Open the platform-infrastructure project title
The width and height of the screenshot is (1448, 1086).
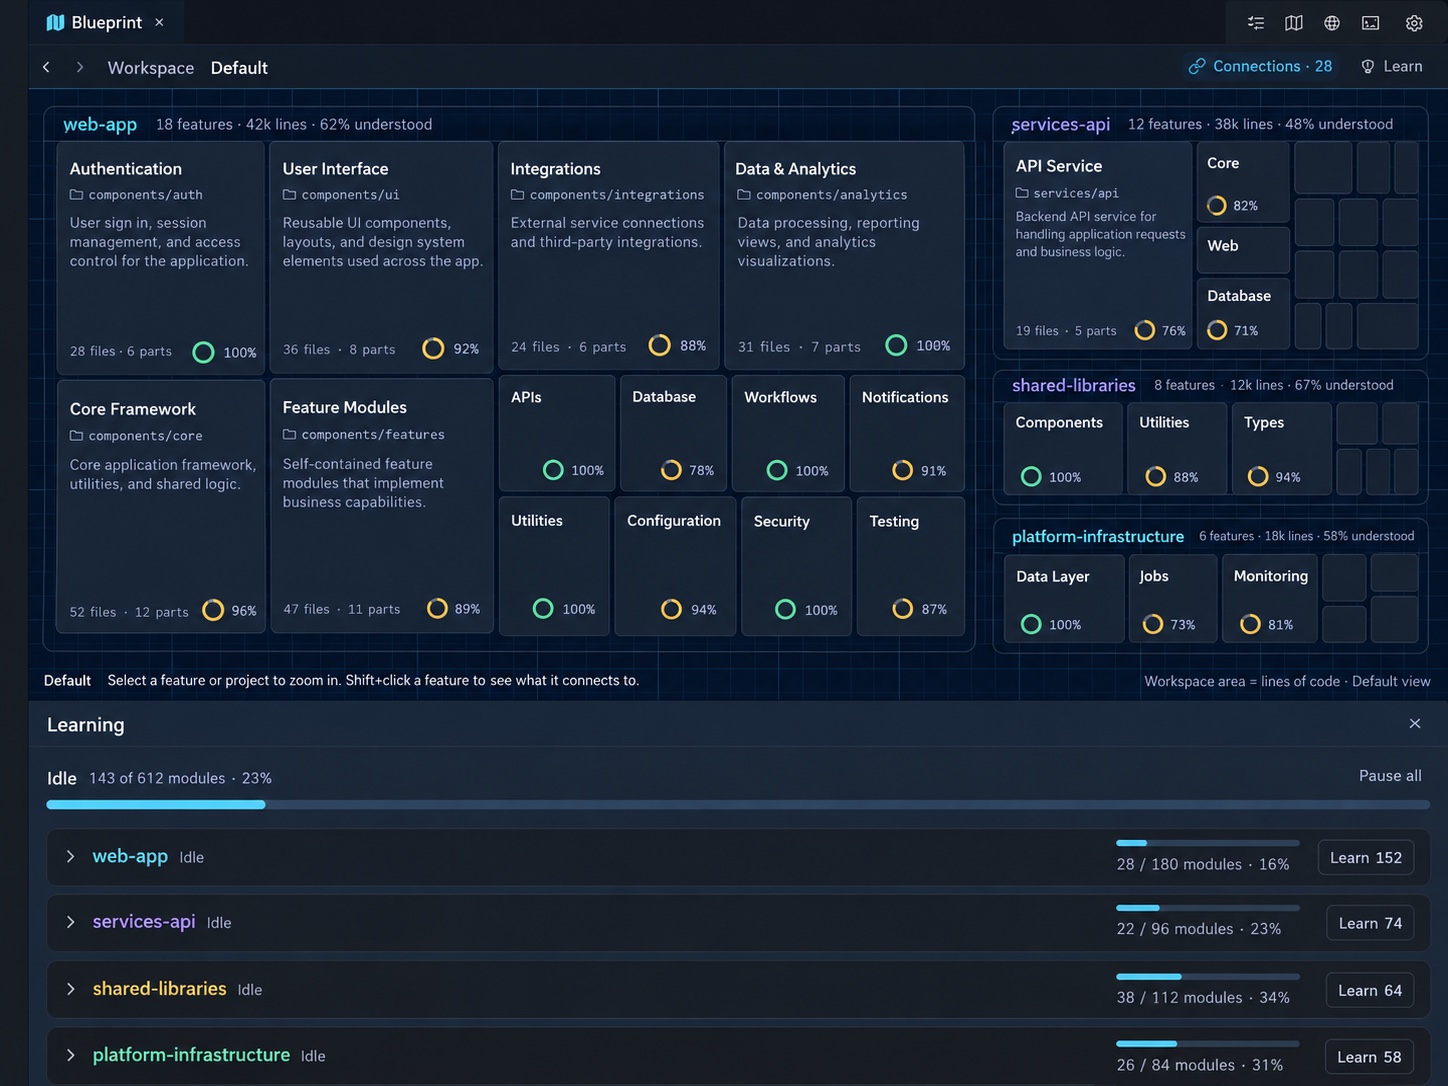coord(1098,536)
